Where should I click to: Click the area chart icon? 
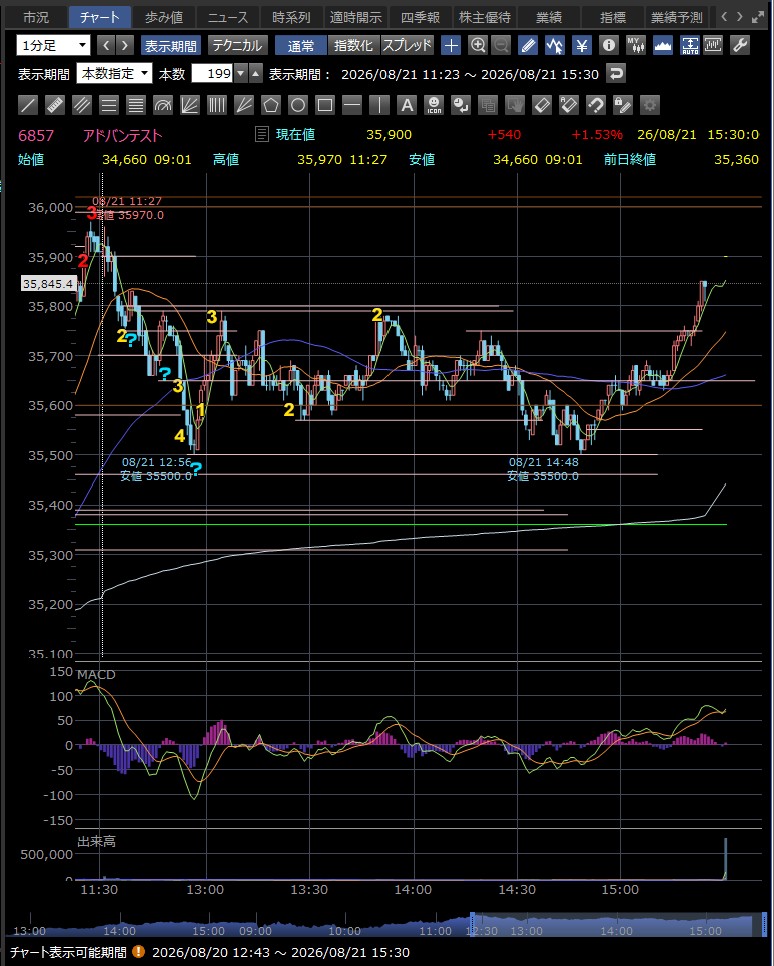pyautogui.click(x=662, y=46)
